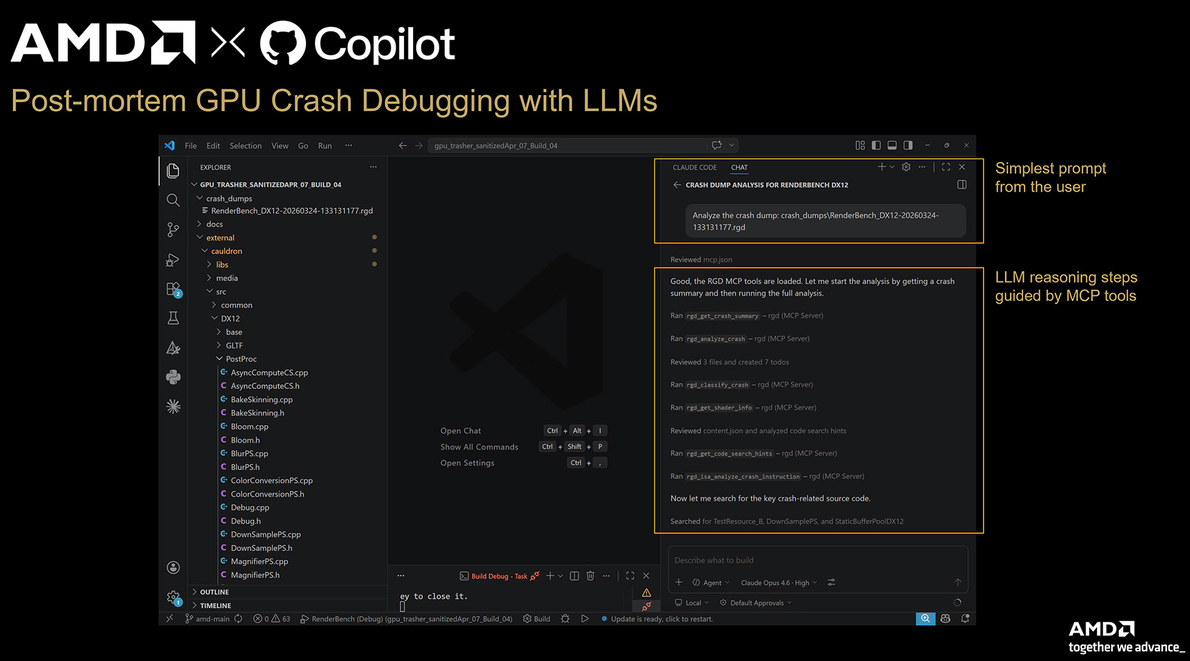This screenshot has width=1190, height=661.
Task: Toggle the bottom Panel layout button
Action: tap(892, 145)
